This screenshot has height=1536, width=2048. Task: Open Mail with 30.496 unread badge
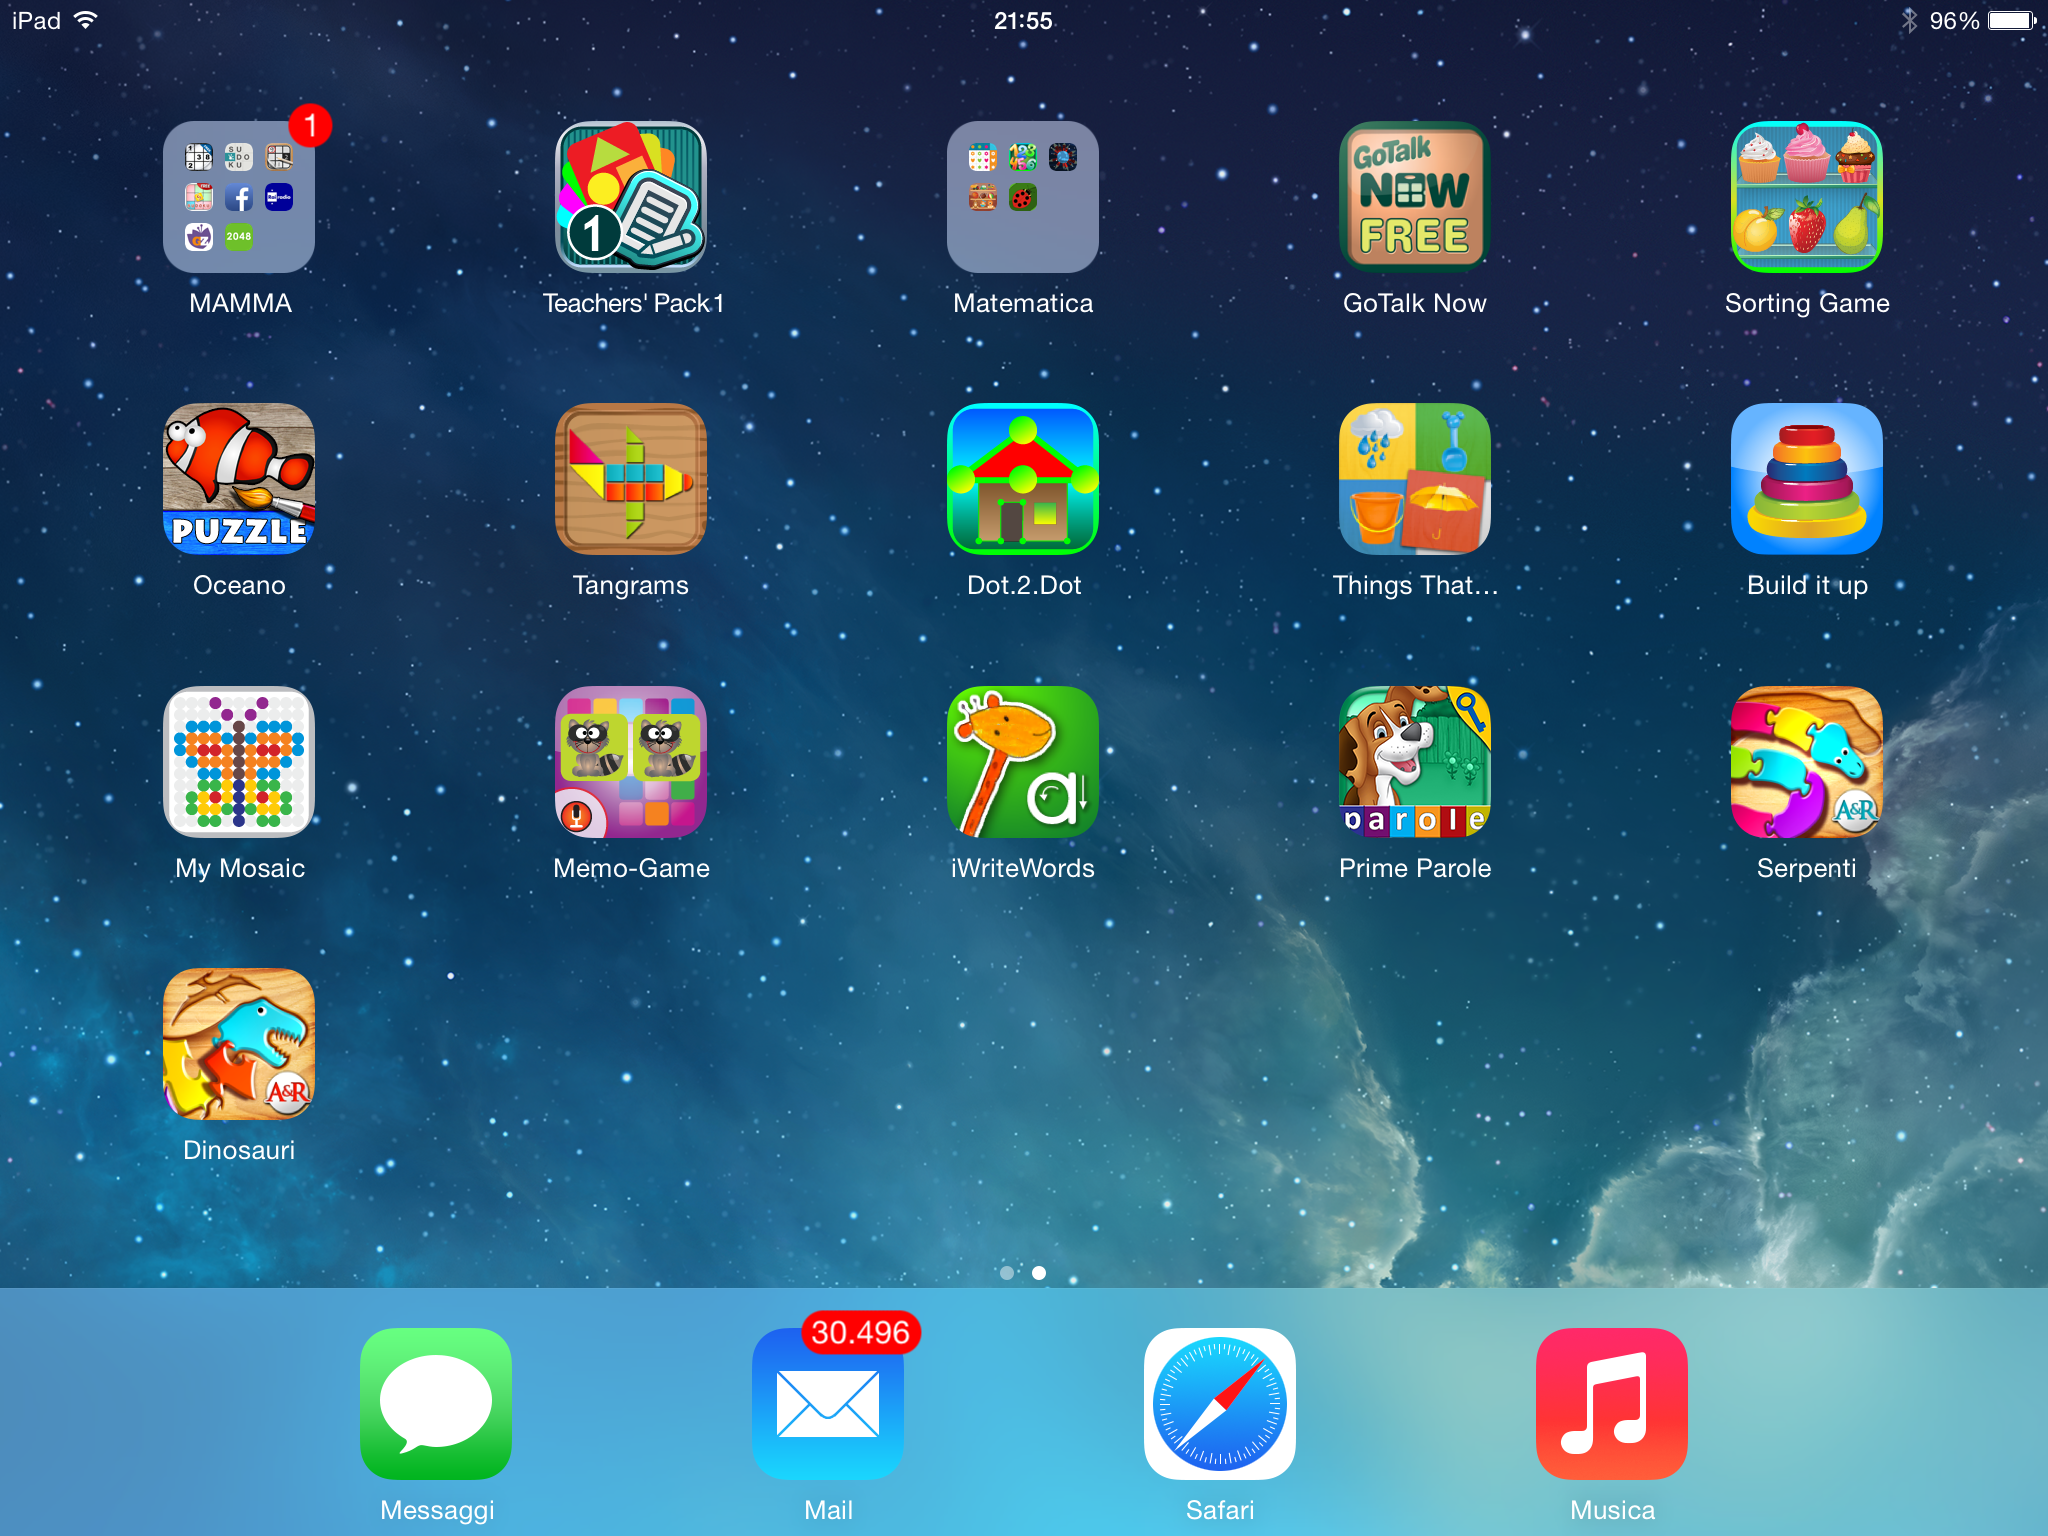(x=828, y=1404)
